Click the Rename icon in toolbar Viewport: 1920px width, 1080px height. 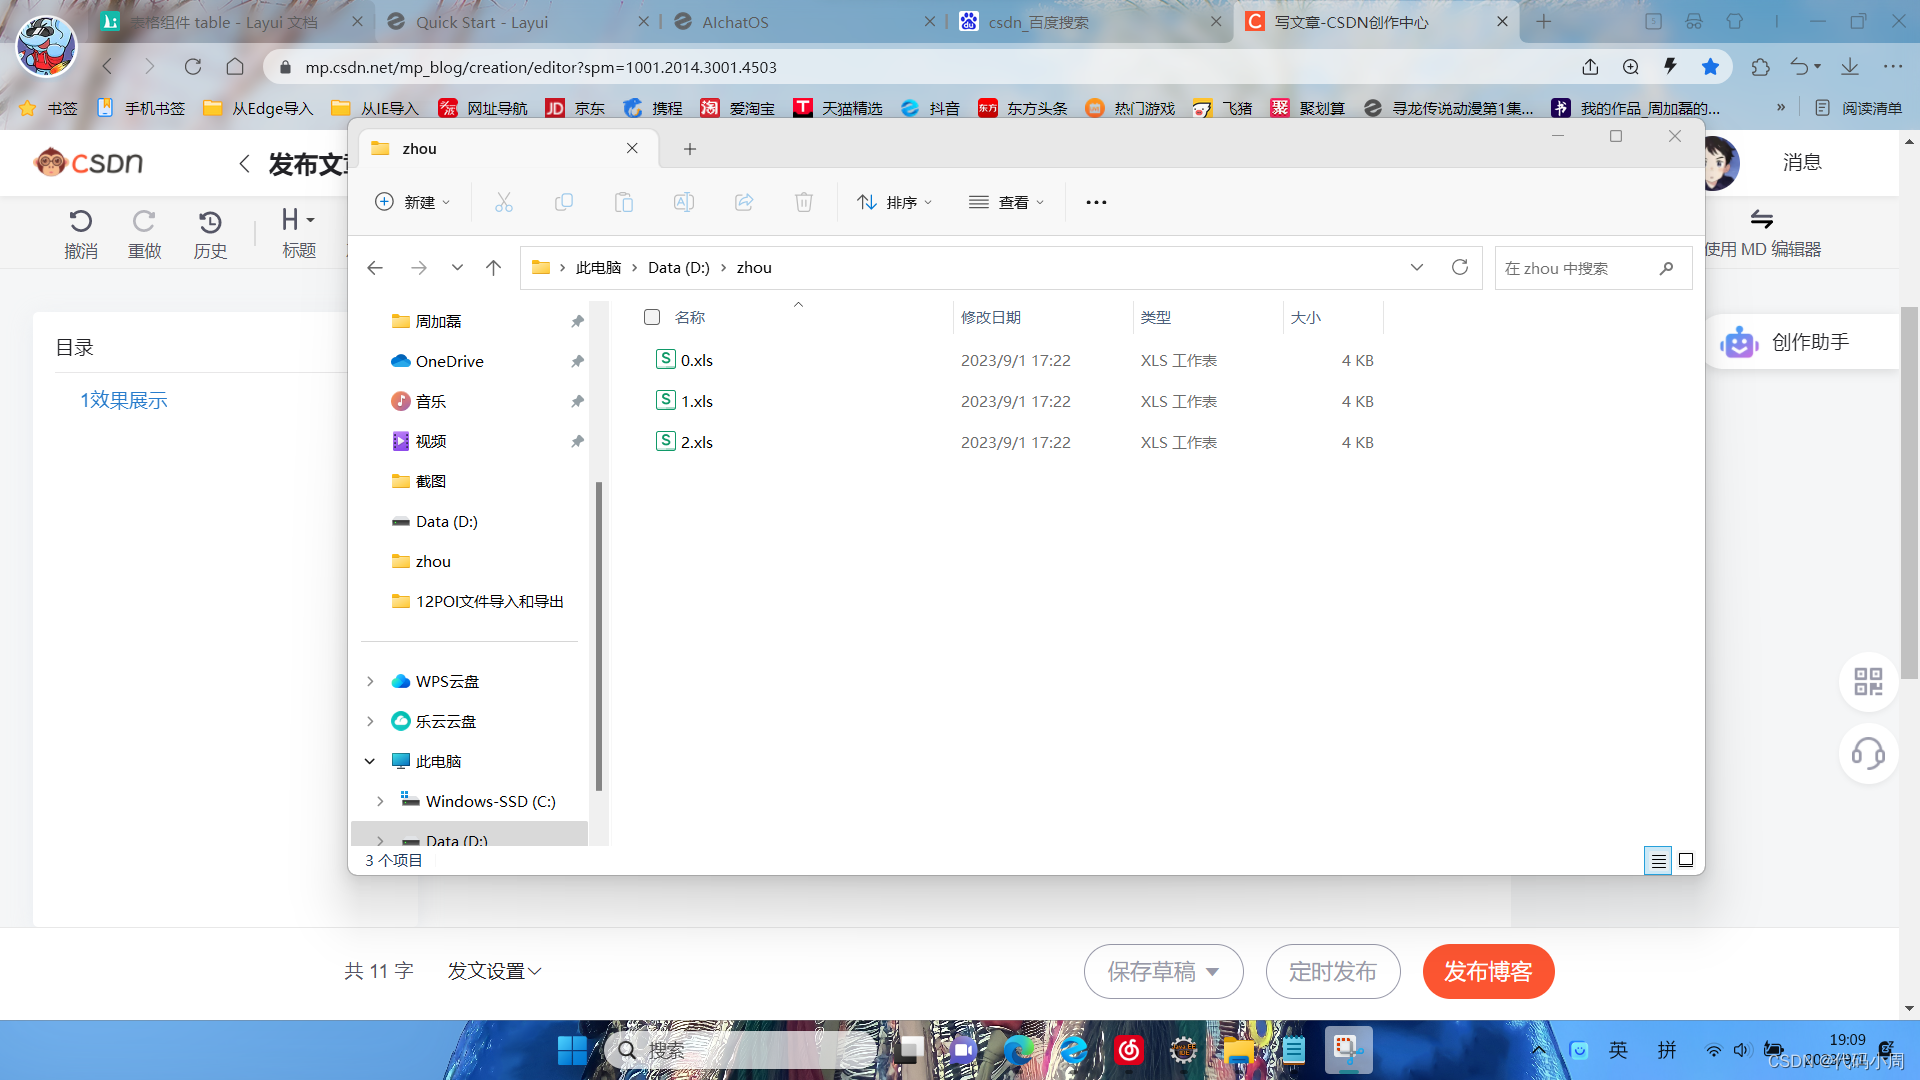tap(683, 202)
